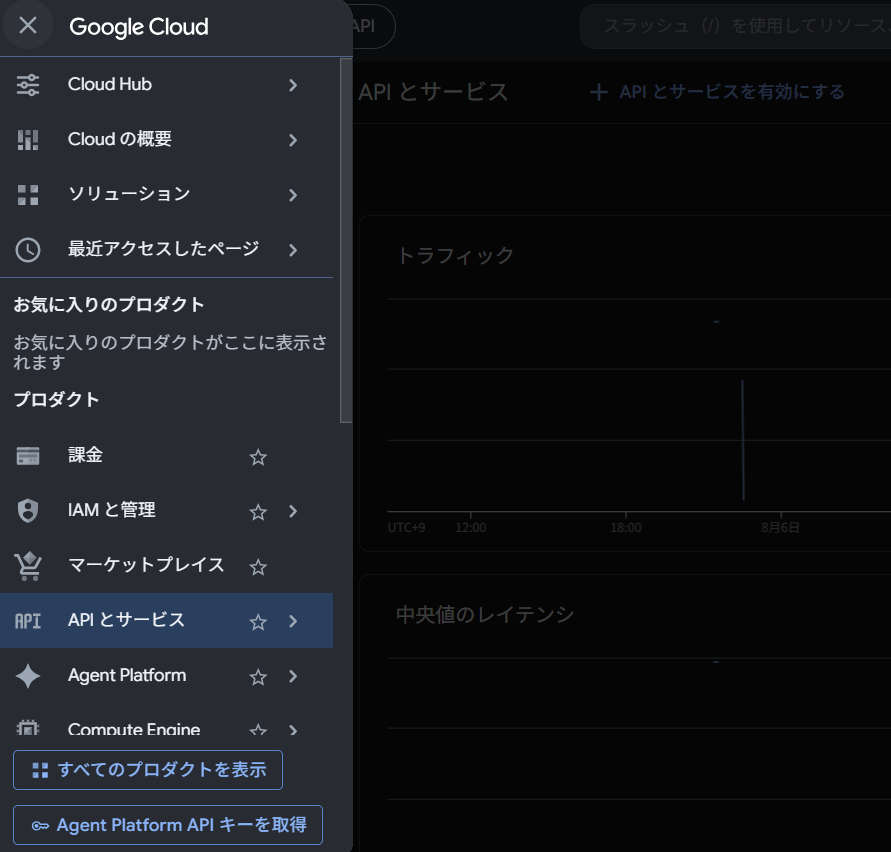Click すべてのプロダクトを表示 button
The height and width of the screenshot is (852, 891).
pos(148,770)
